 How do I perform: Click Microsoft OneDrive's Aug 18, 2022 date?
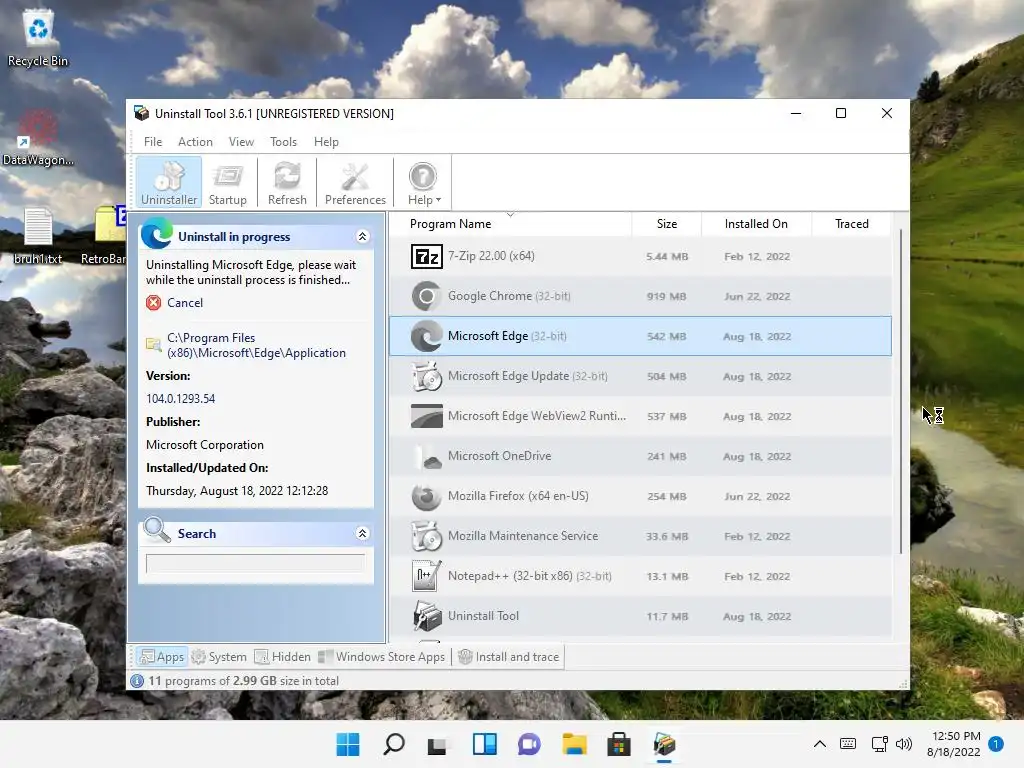(757, 456)
